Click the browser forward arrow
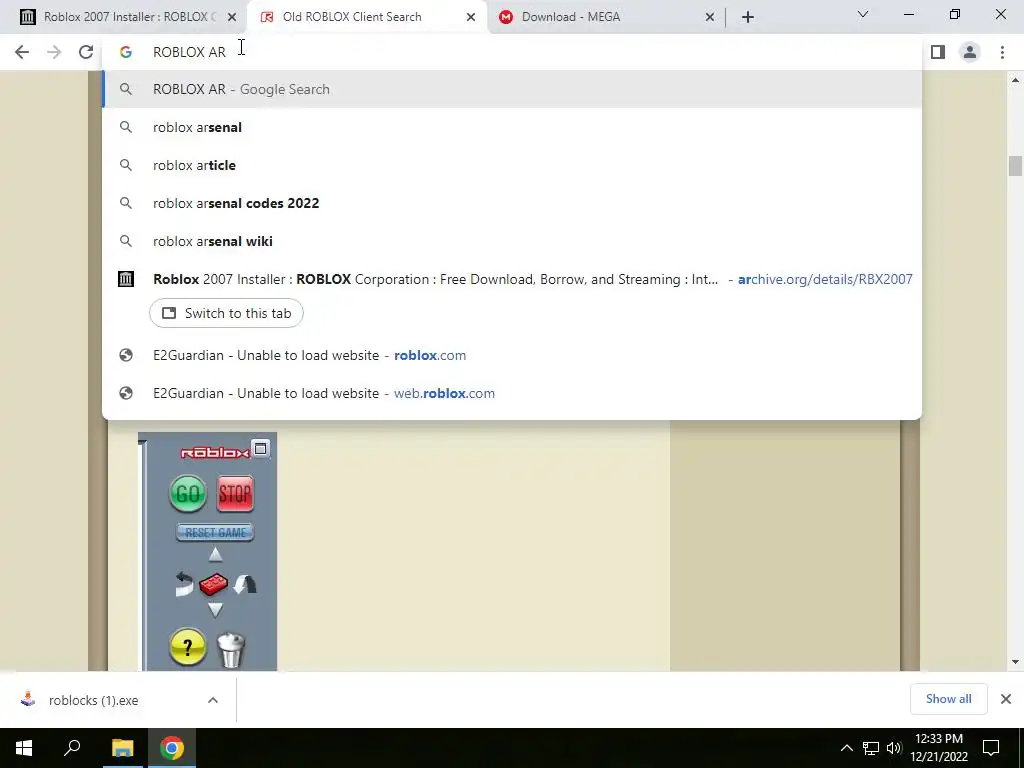 54,52
